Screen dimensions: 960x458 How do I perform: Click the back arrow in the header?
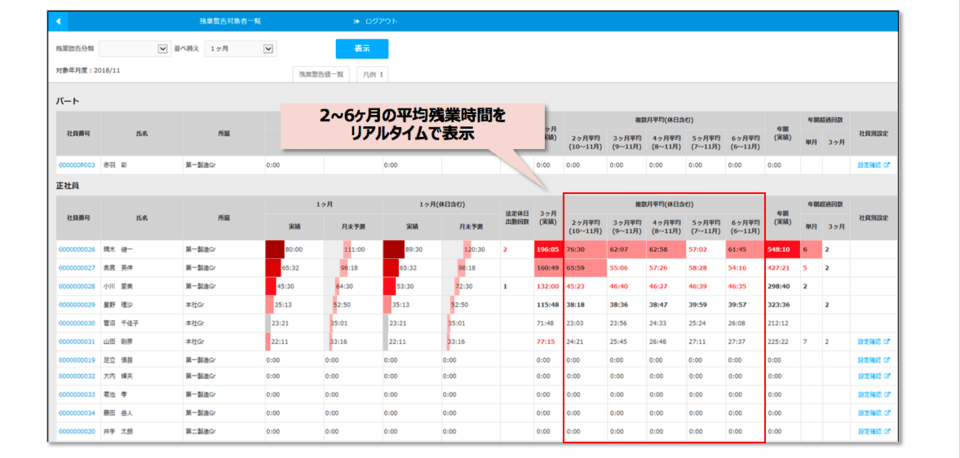pos(59,20)
